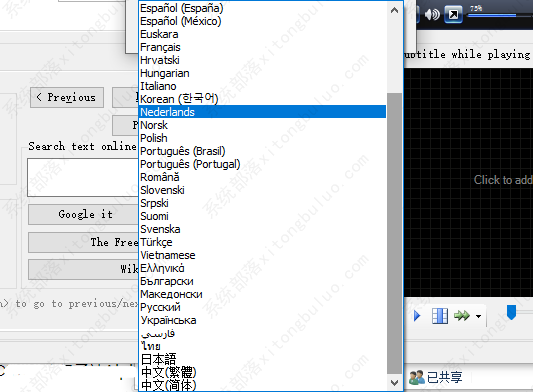Choose Euskara from language list

coord(262,34)
